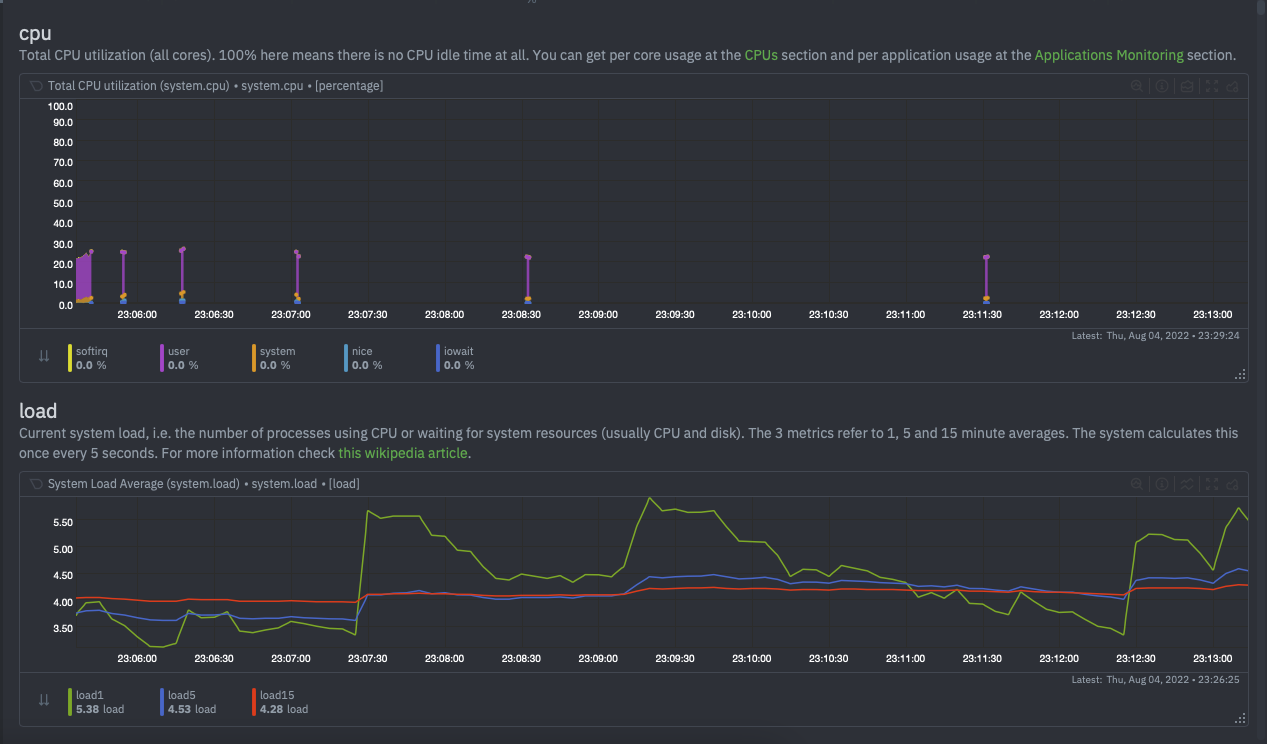Image resolution: width=1267 pixels, height=744 pixels.
Task: Click the info icon on the CPU chart
Action: click(x=1161, y=86)
